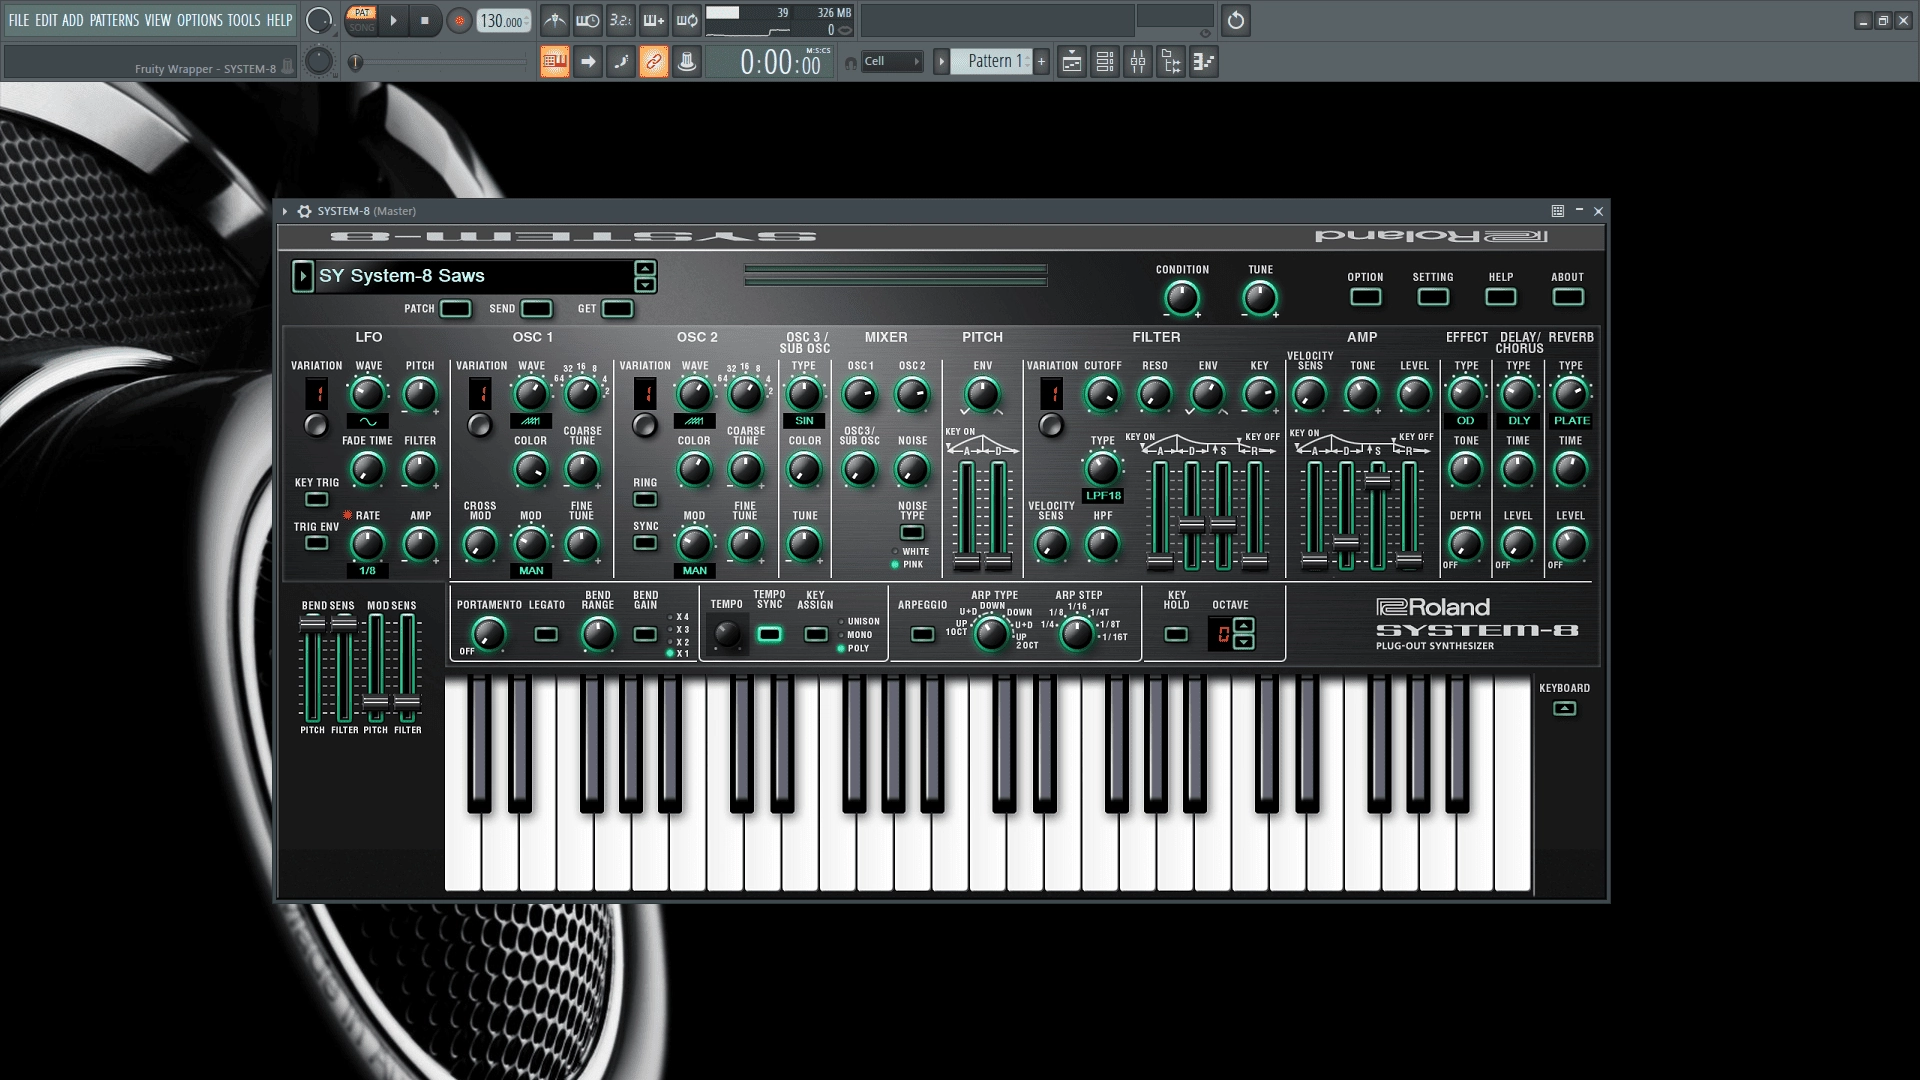
Task: Click the PORTAMENTO knob
Action: [488, 634]
